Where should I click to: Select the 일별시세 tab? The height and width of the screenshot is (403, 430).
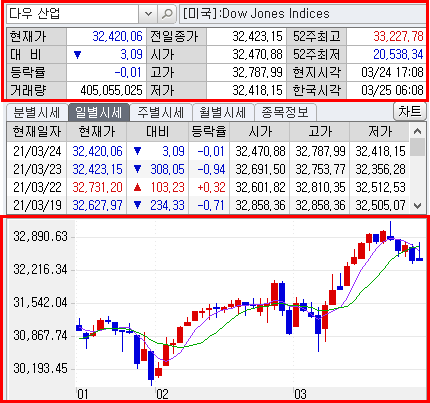pyautogui.click(x=99, y=113)
